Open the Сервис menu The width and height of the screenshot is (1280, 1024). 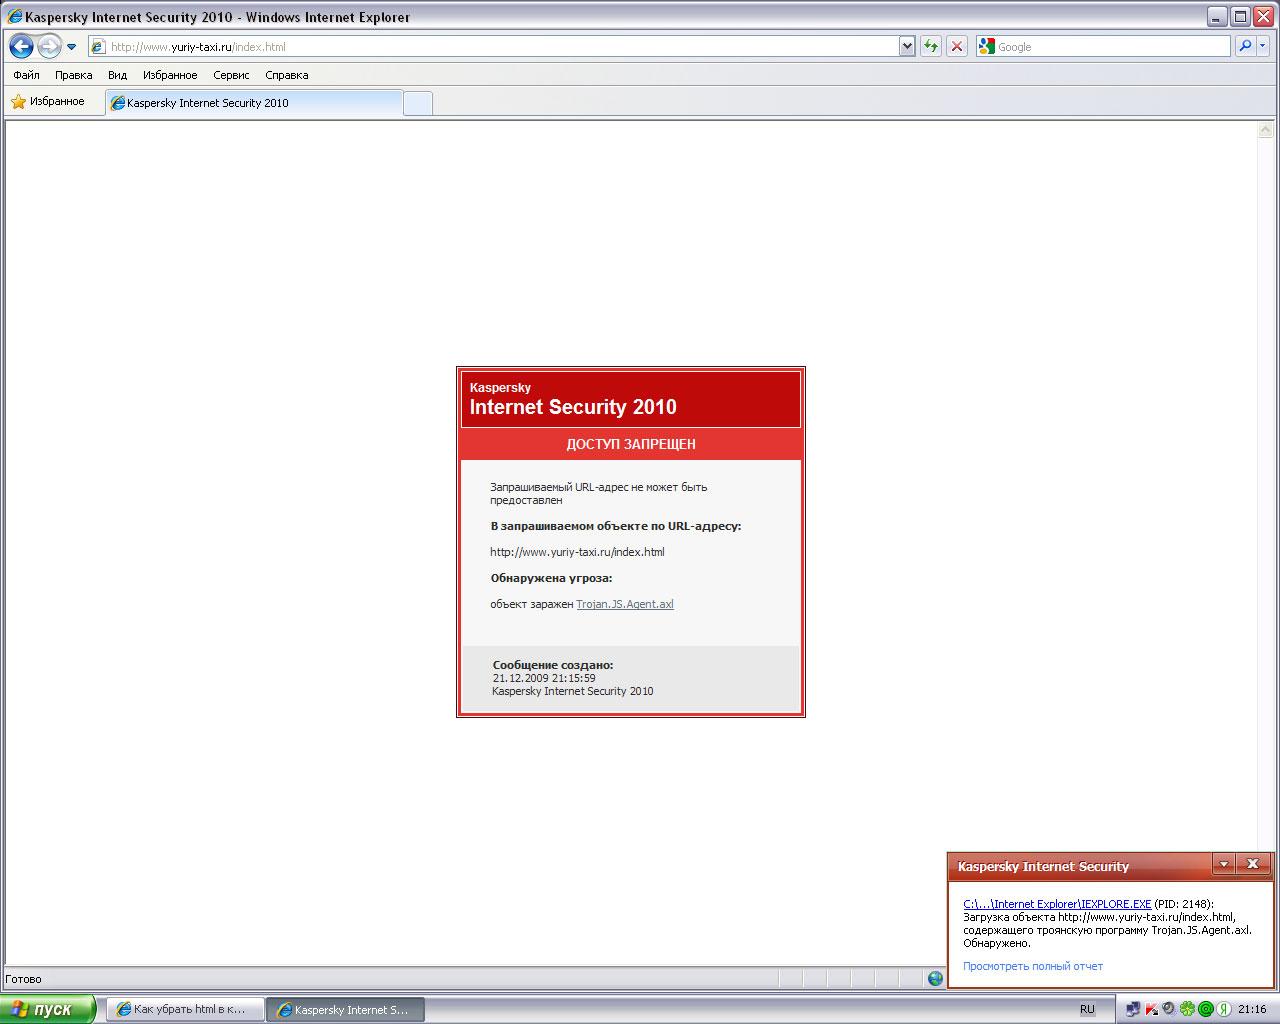(231, 75)
